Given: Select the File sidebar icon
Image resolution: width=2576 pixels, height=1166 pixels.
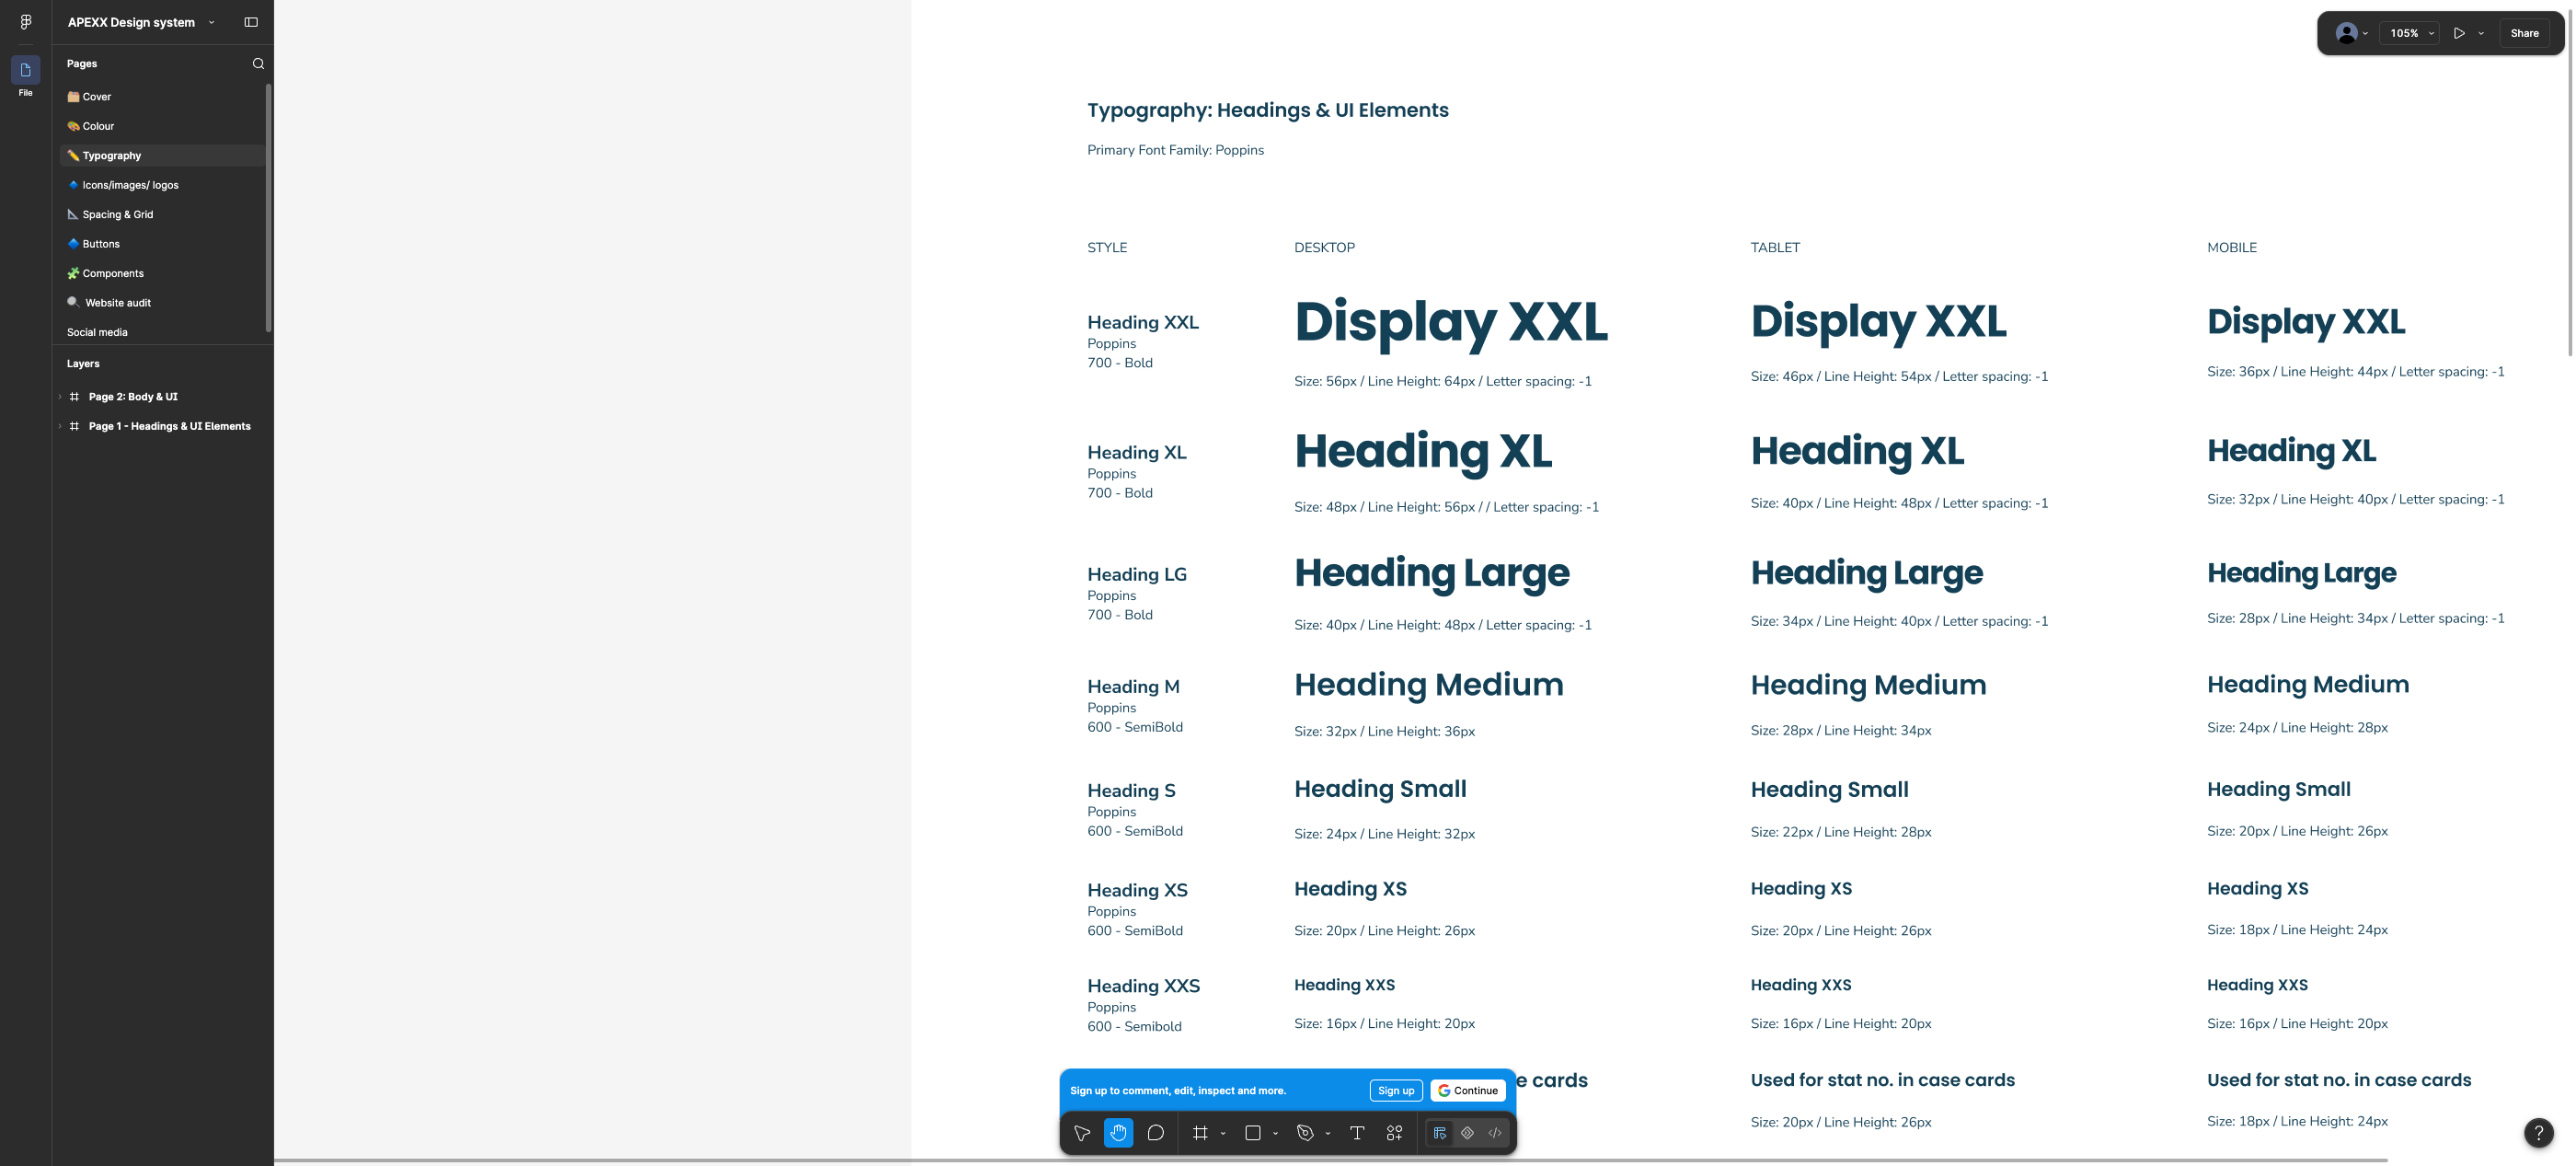Looking at the screenshot, I should coord(26,70).
